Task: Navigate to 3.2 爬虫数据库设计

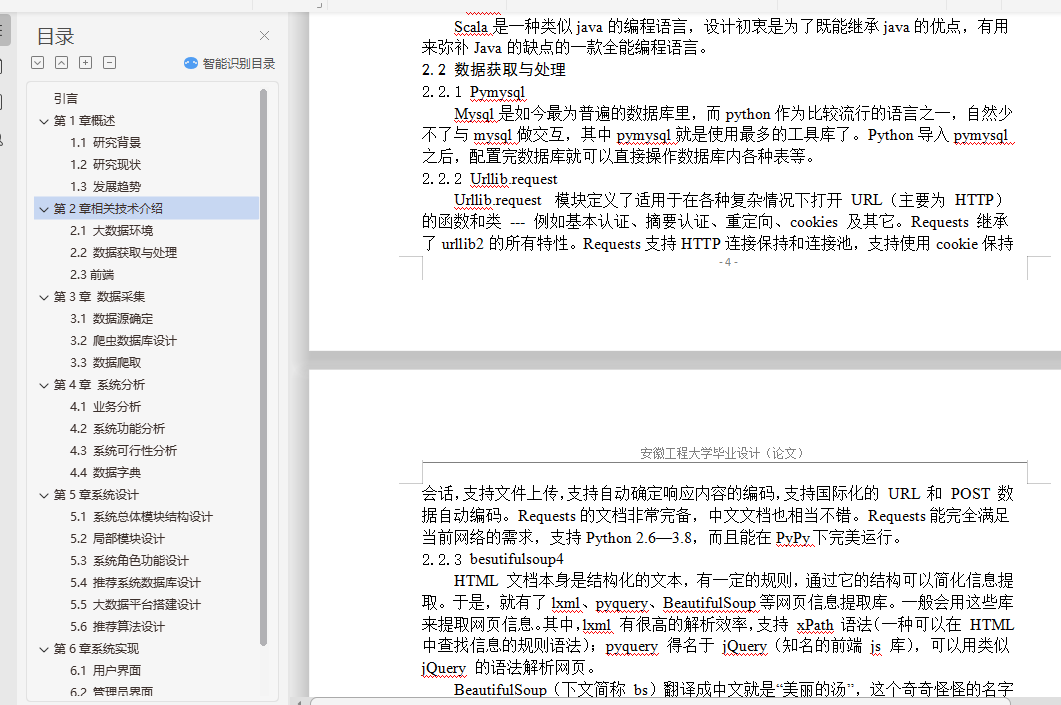Action: 123,341
